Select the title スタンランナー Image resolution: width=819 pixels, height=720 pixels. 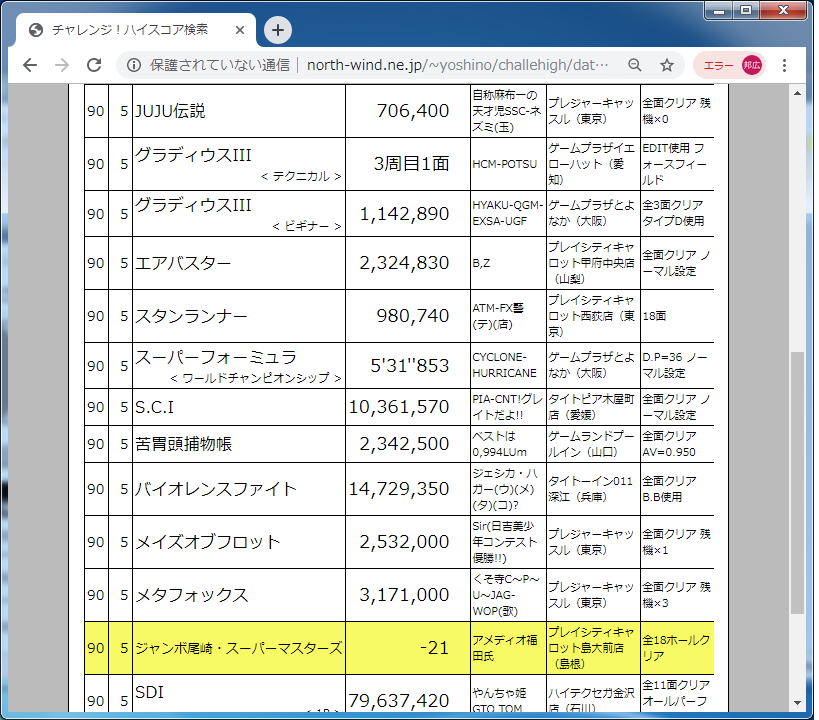(191, 317)
